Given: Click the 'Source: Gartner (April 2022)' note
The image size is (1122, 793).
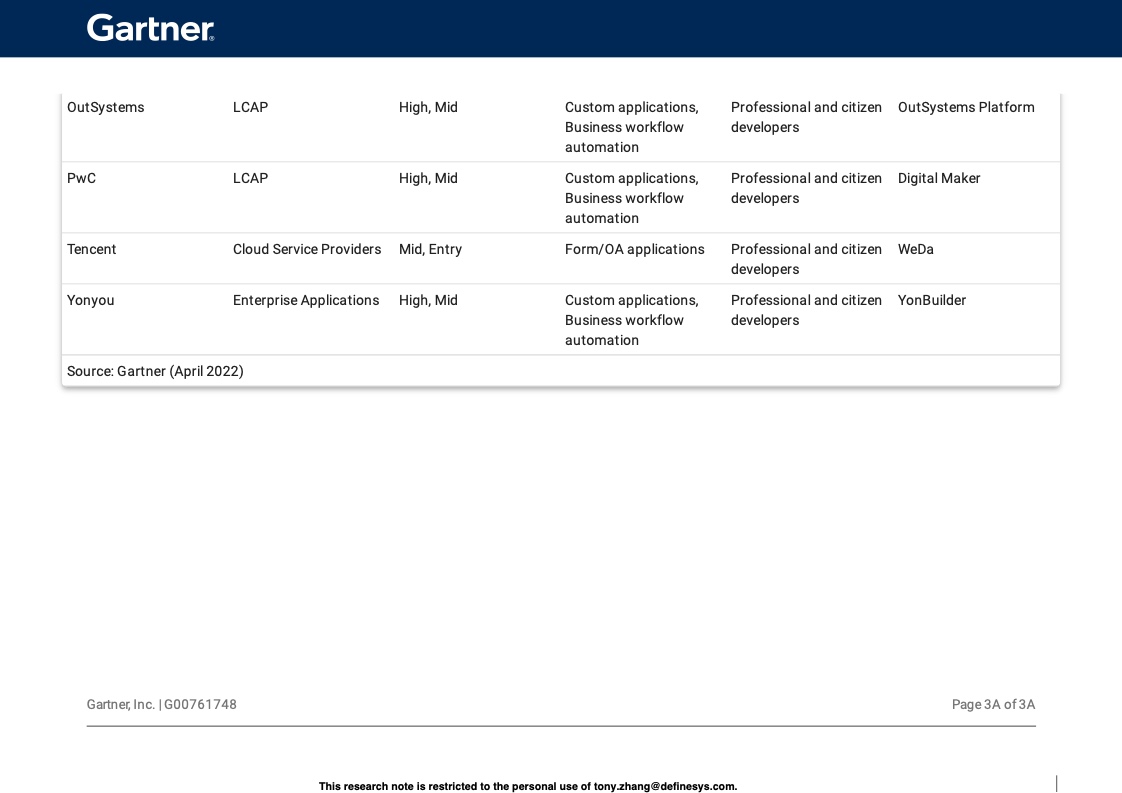Looking at the screenshot, I should click(155, 371).
